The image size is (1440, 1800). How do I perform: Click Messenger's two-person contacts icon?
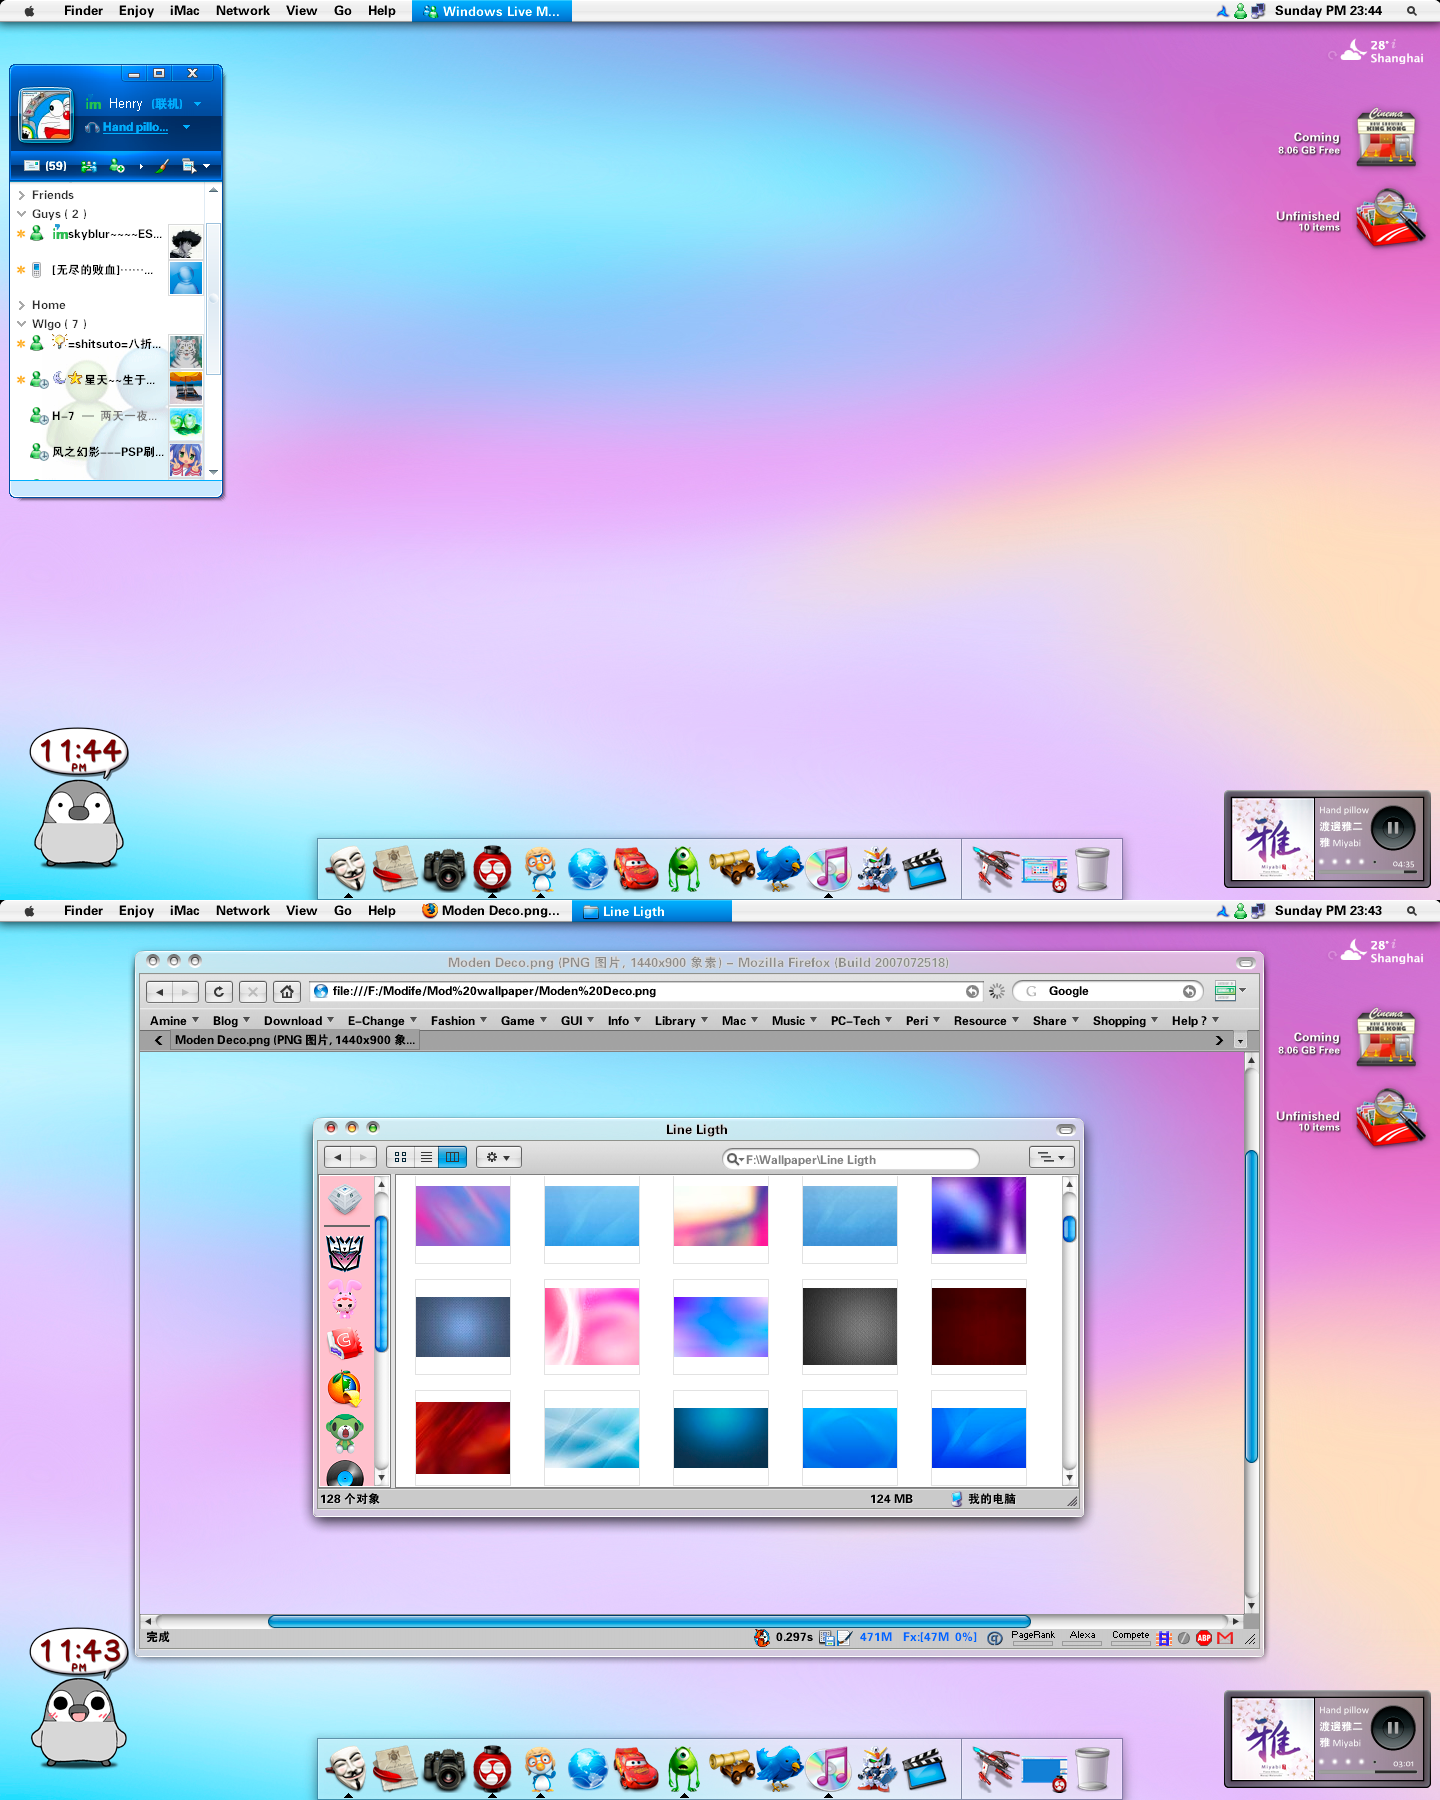click(x=89, y=166)
